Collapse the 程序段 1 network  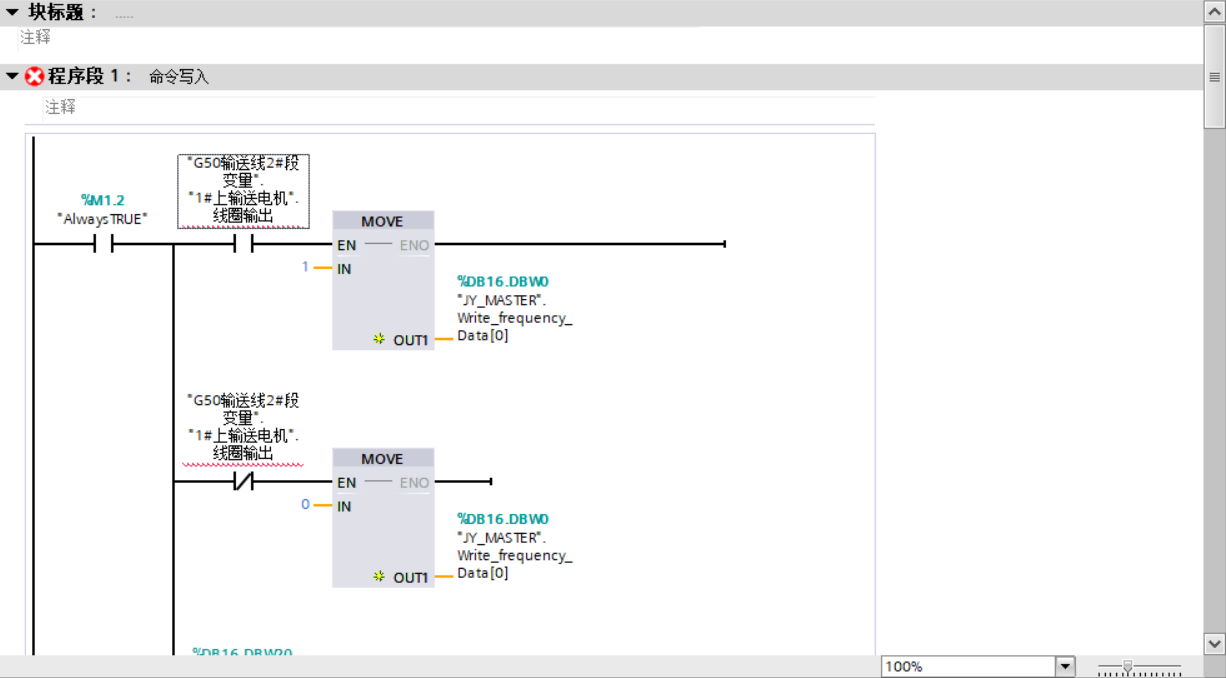[x=12, y=77]
